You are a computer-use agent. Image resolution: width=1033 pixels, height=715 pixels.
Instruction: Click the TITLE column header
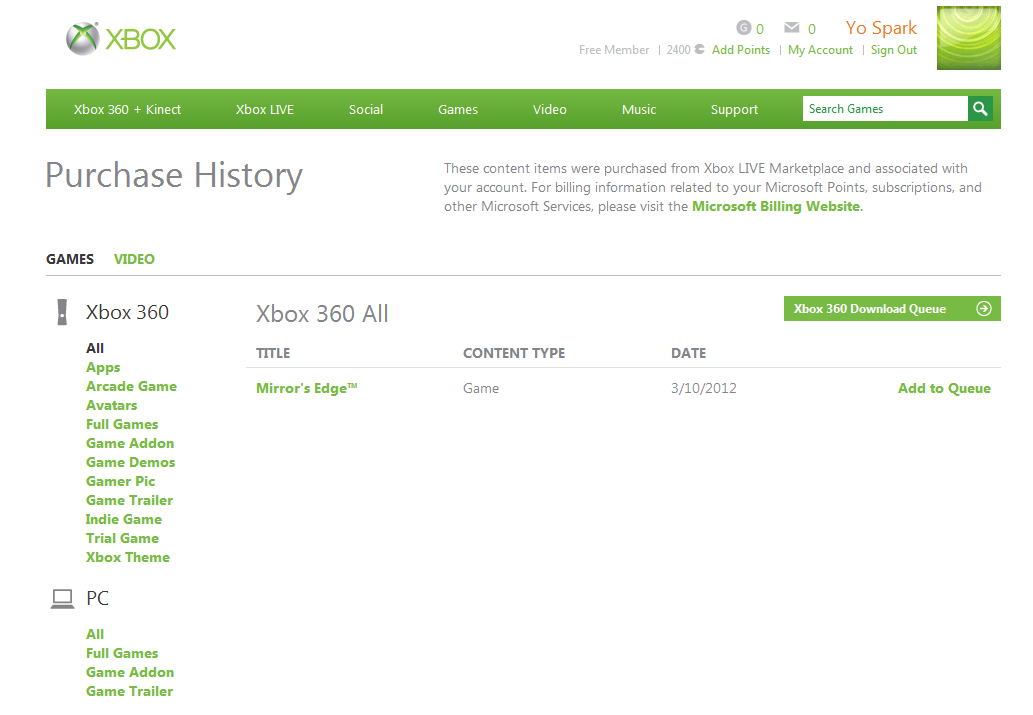pos(273,353)
